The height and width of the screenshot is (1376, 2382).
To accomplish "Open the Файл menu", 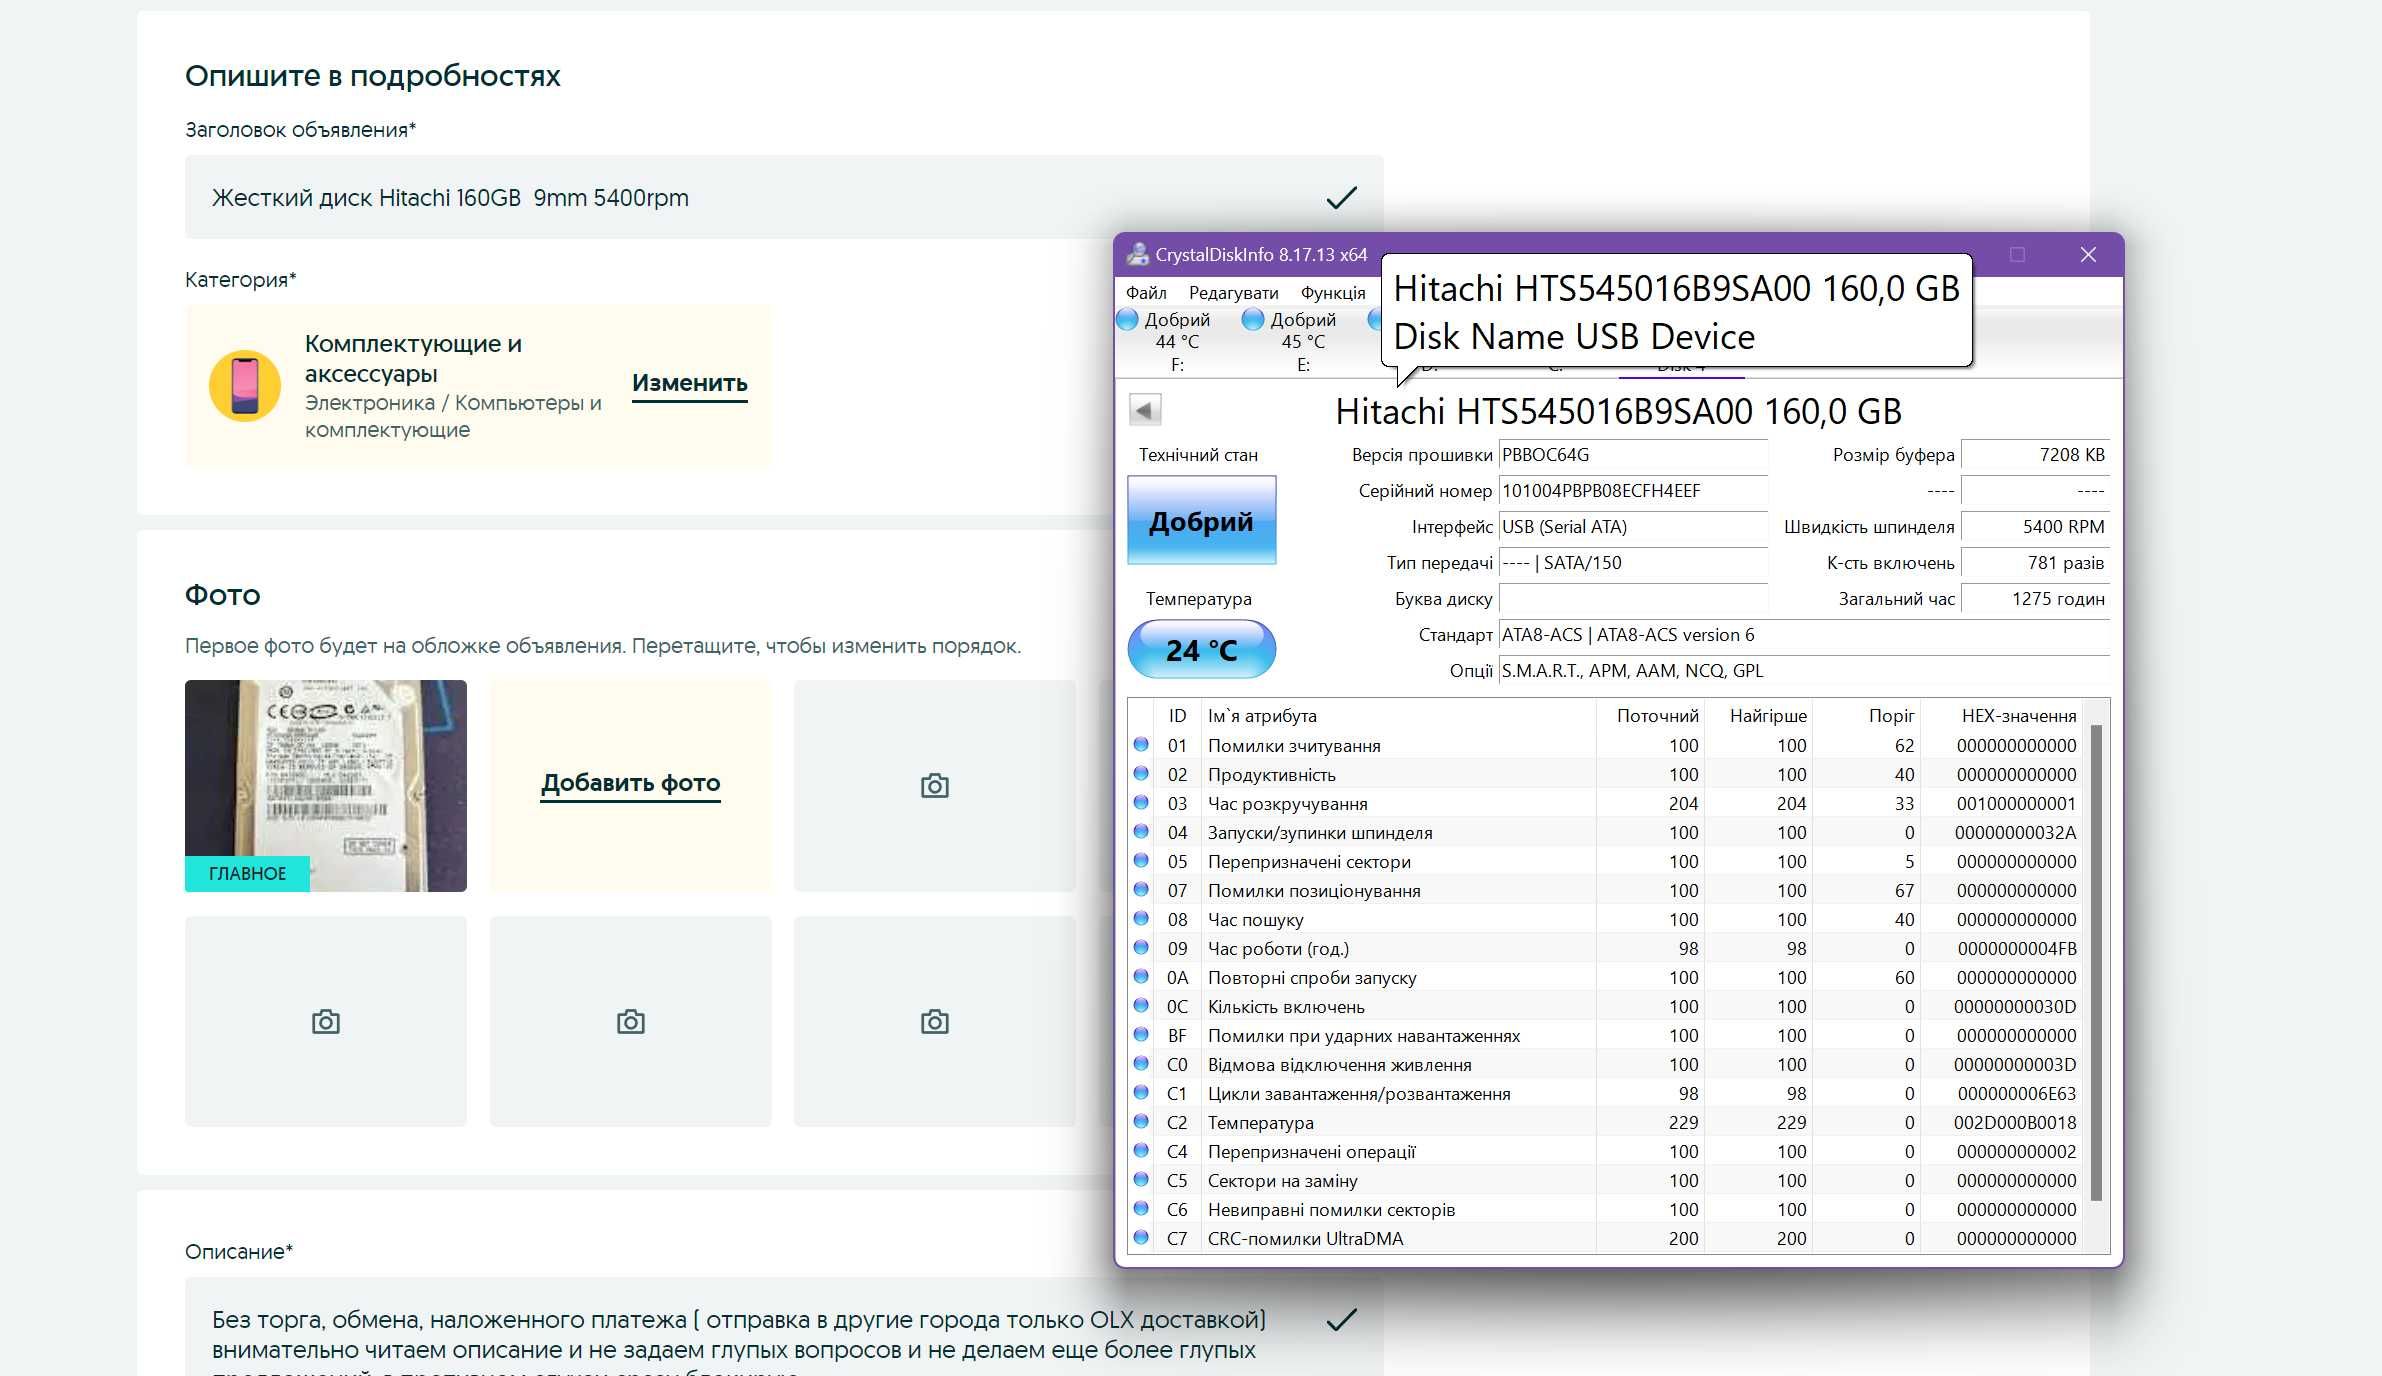I will pyautogui.click(x=1146, y=293).
